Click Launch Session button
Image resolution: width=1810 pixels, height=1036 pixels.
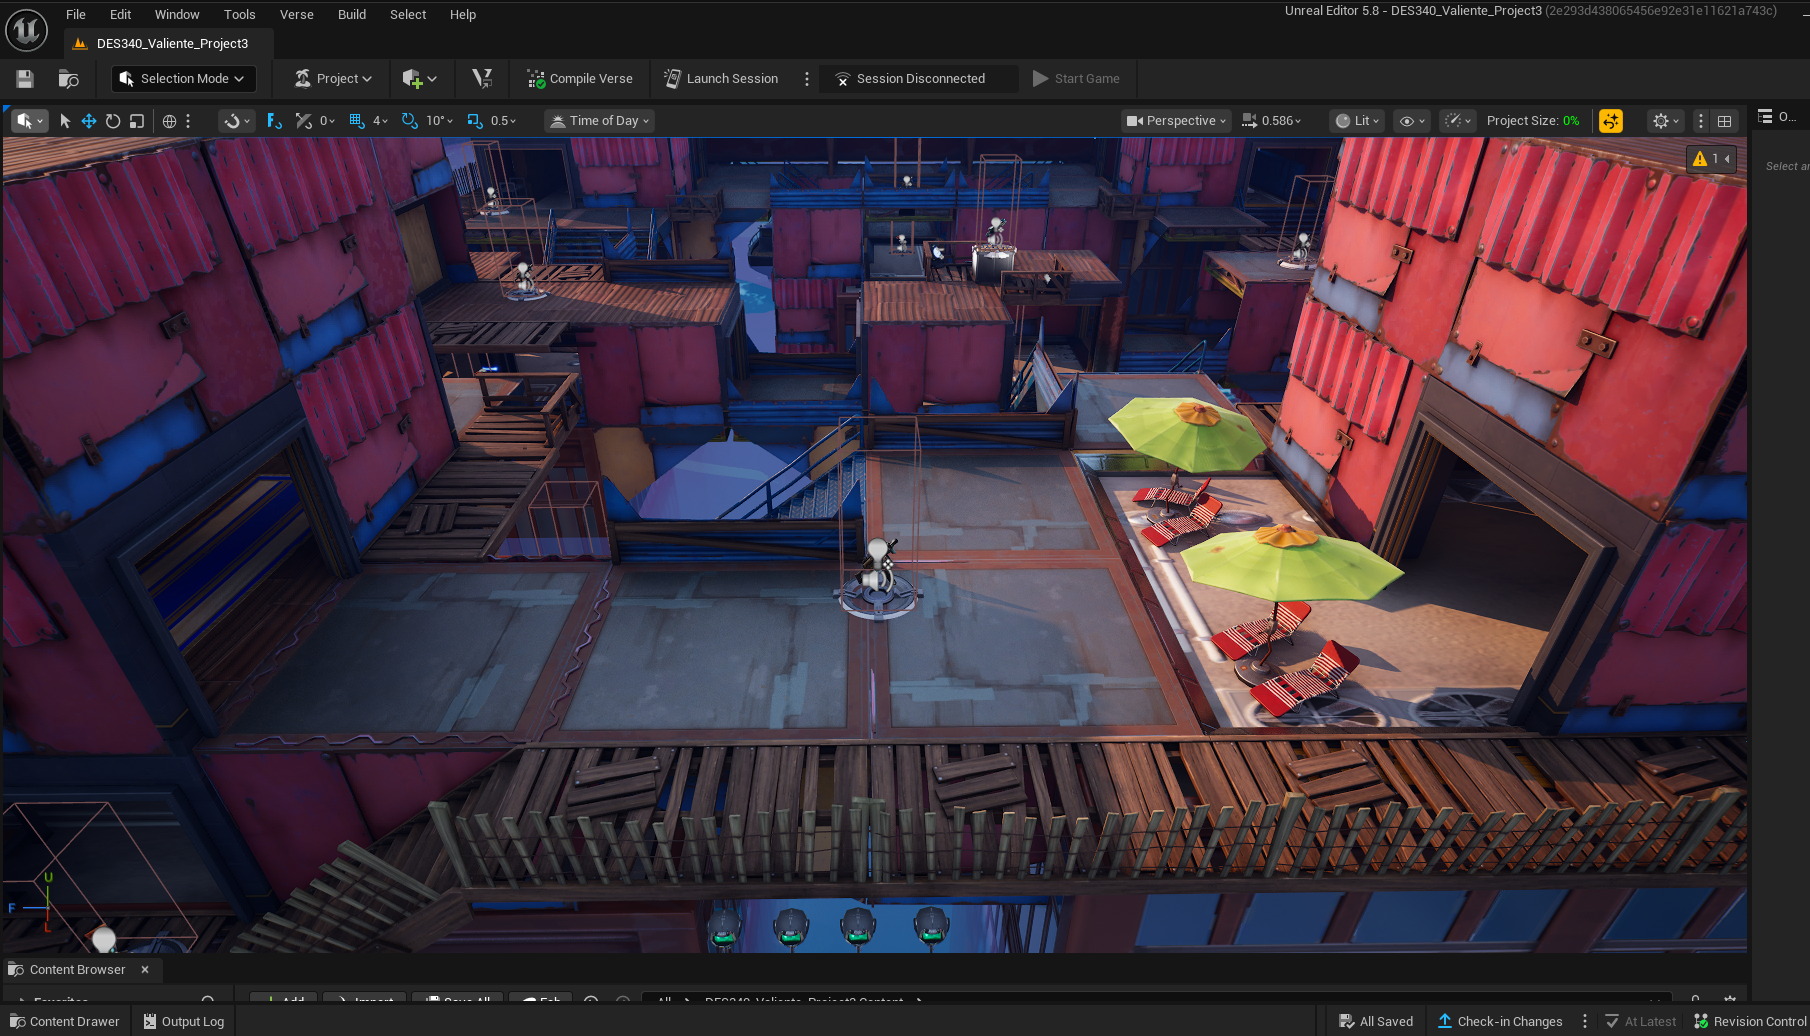[x=721, y=79]
